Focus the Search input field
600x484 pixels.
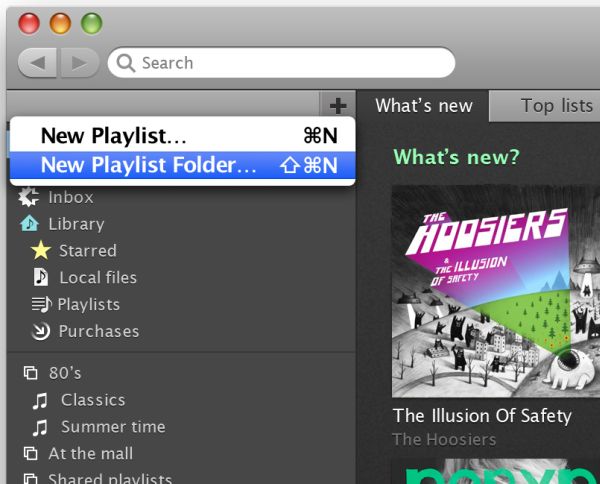point(282,63)
